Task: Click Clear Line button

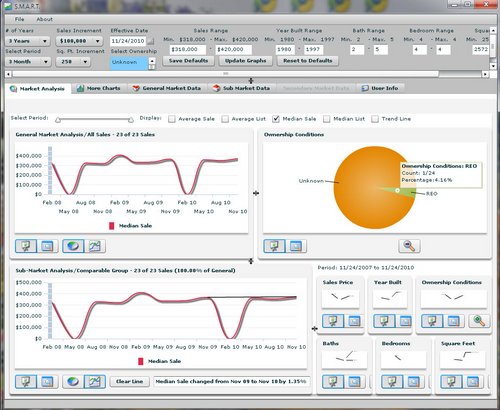Action: coord(129,381)
